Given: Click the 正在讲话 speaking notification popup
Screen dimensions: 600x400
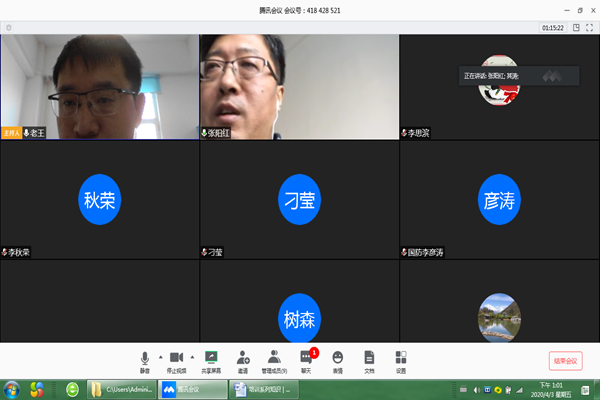Looking at the screenshot, I should tap(519, 76).
